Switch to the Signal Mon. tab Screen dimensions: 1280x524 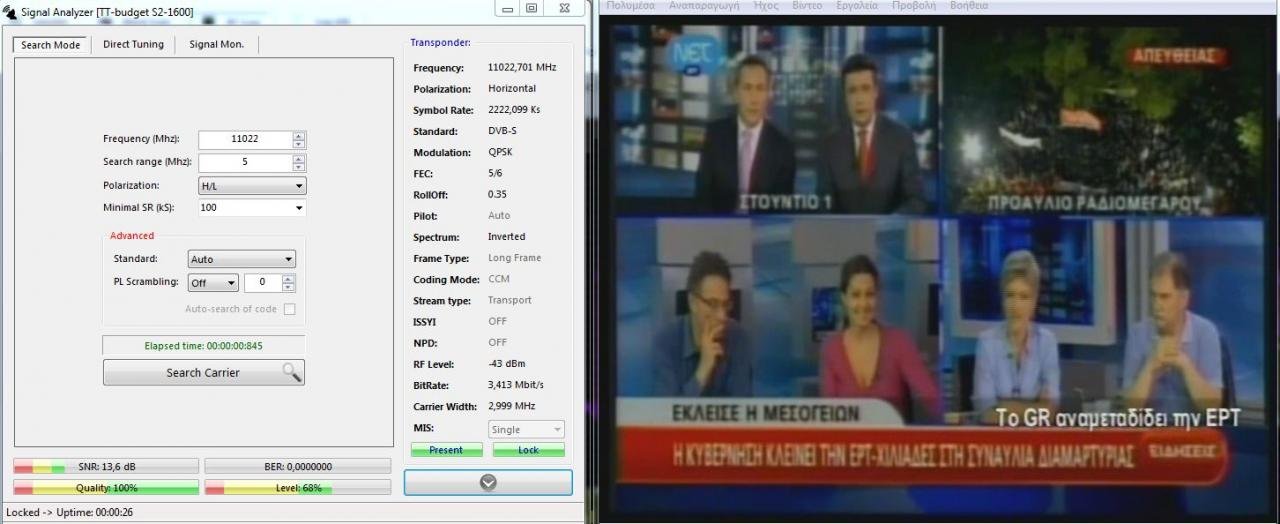coord(216,44)
